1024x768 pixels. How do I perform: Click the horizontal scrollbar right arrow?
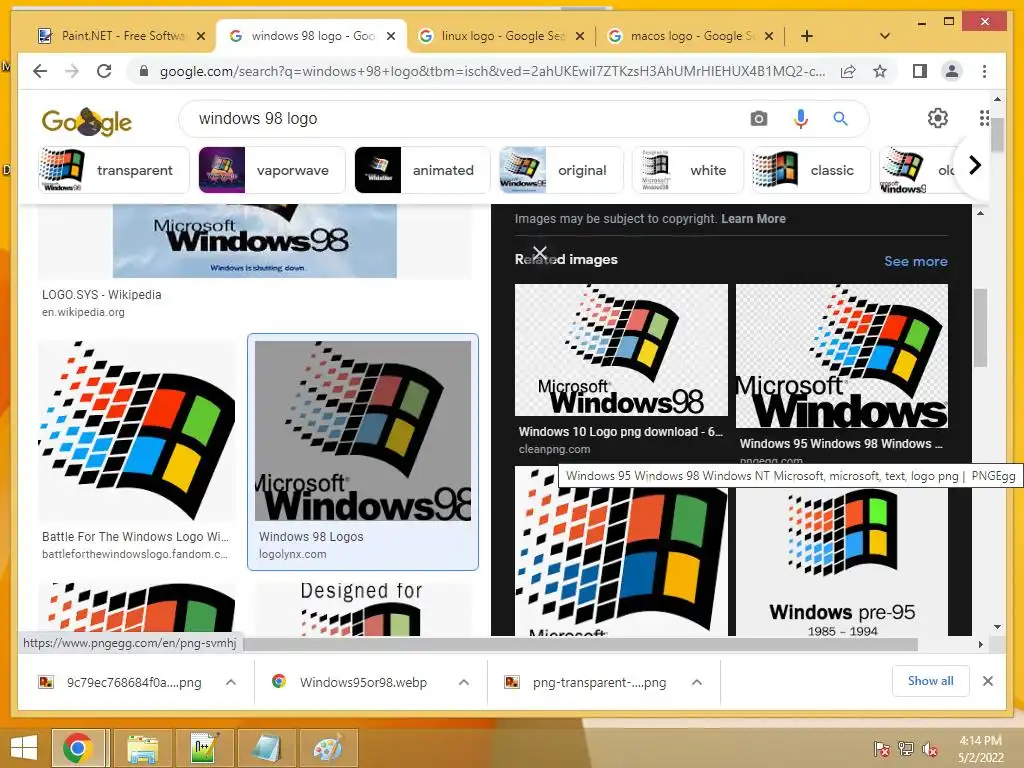tap(980, 645)
